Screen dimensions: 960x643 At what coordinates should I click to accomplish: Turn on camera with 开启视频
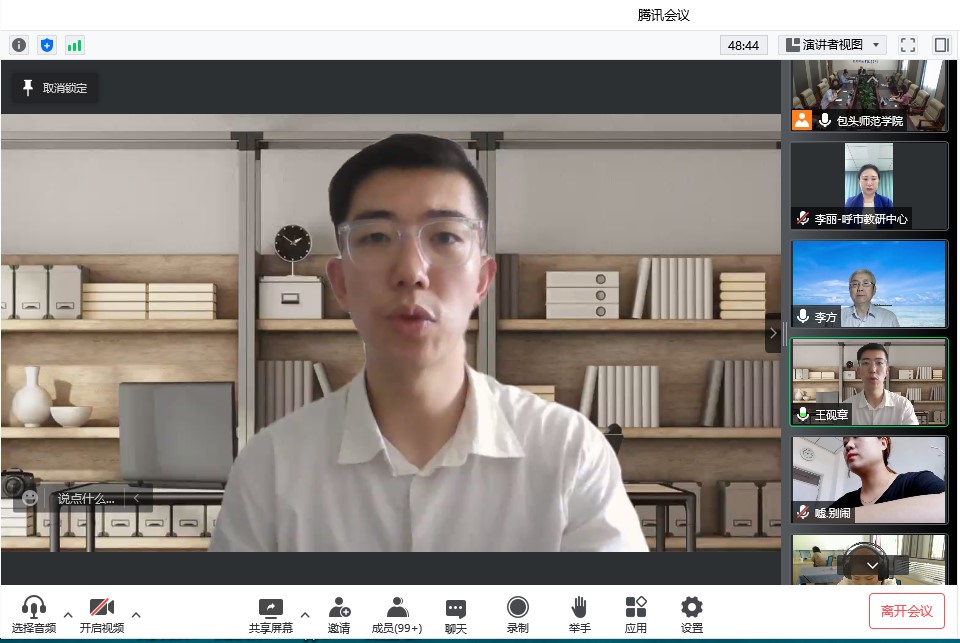[102, 614]
